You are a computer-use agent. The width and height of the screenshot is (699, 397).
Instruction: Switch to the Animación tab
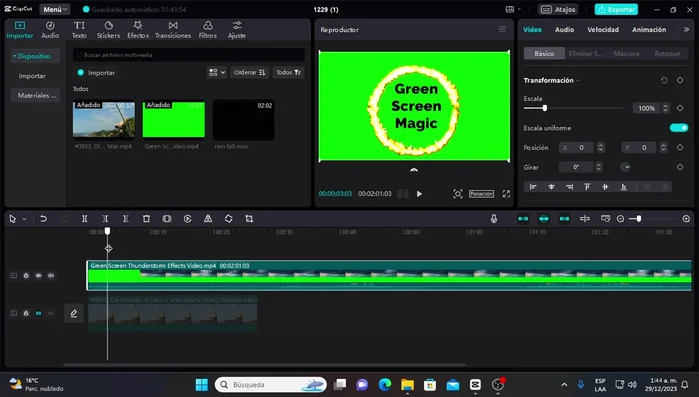pyautogui.click(x=649, y=29)
